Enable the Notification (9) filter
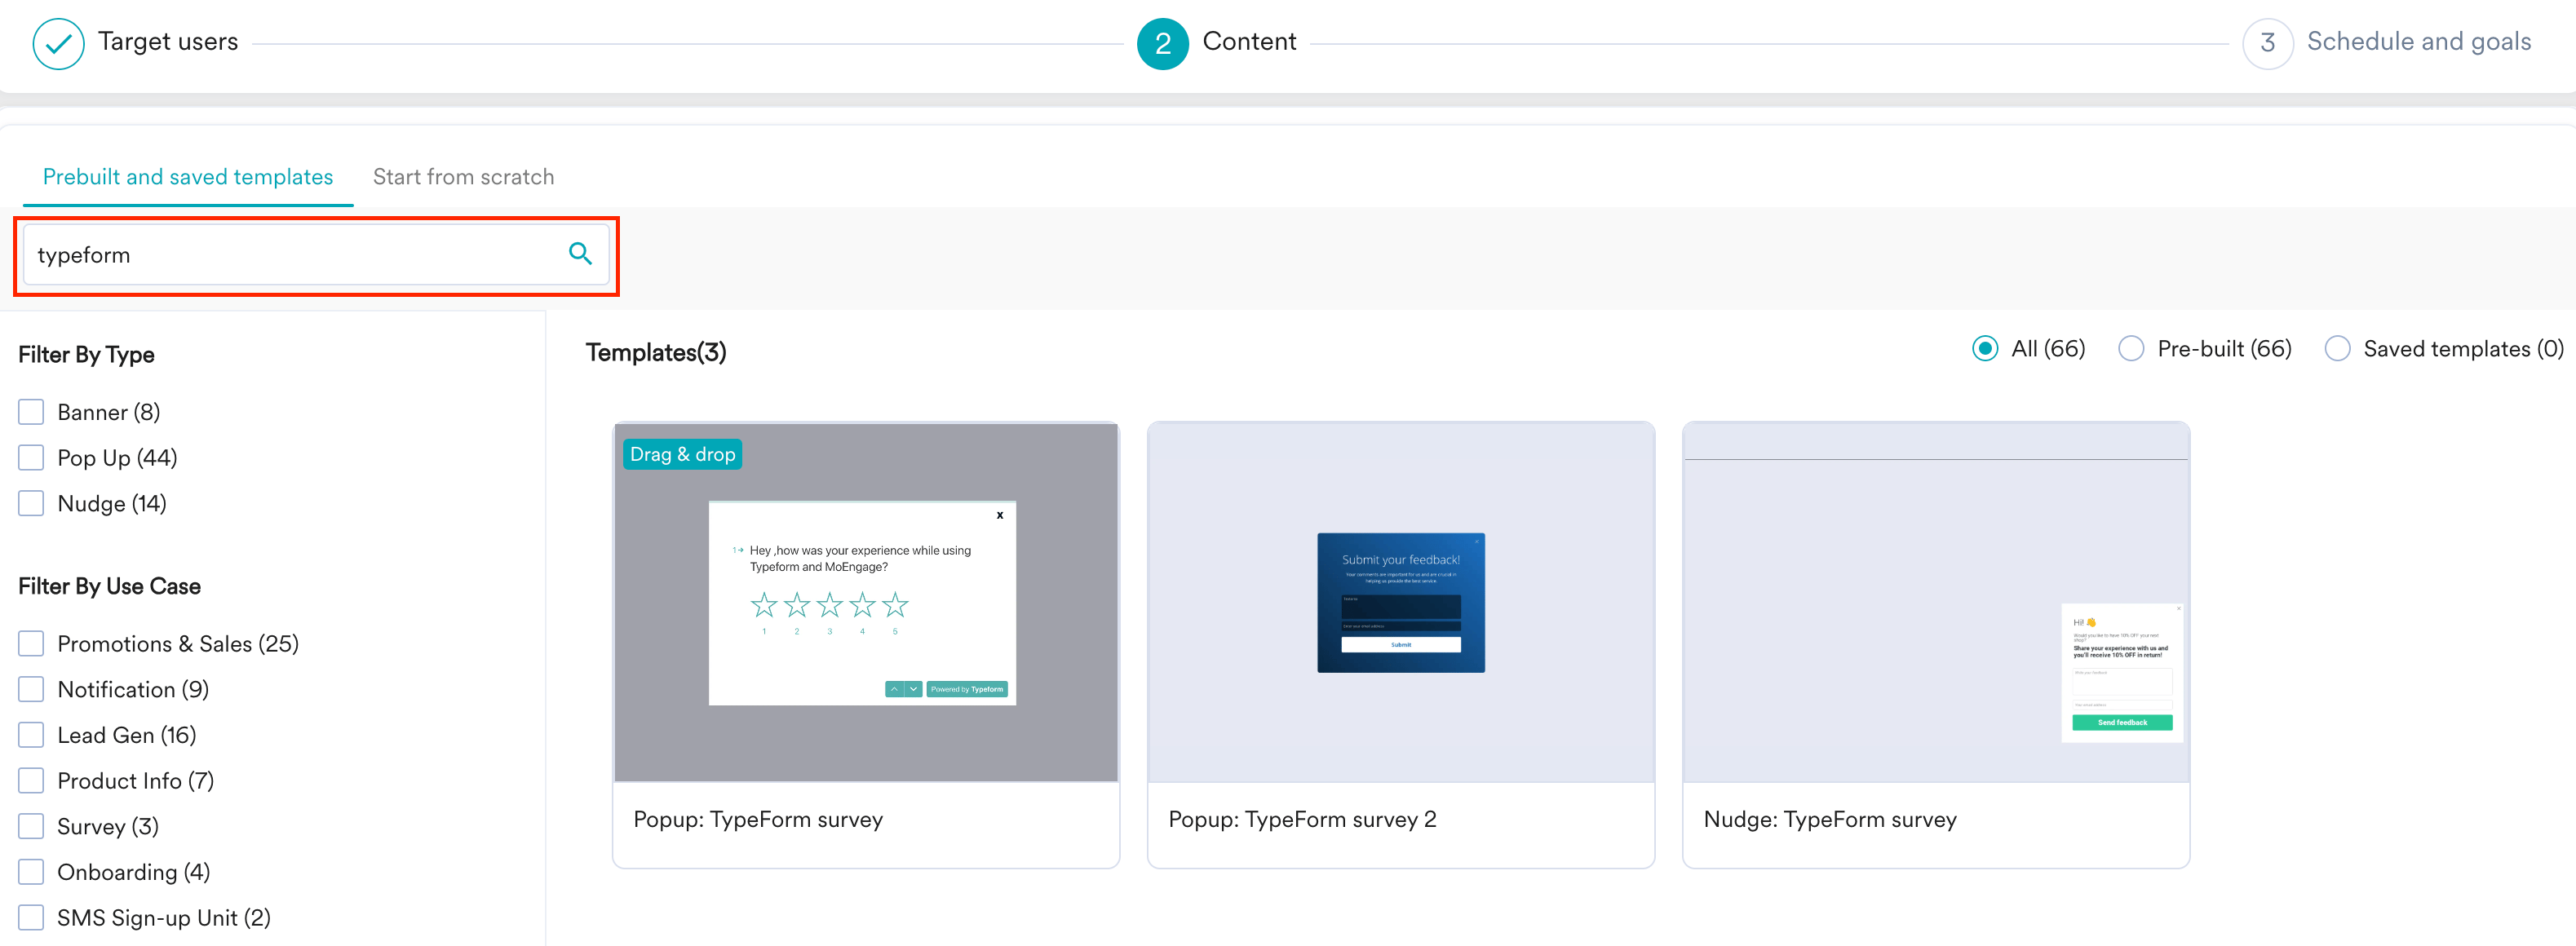Image resolution: width=2576 pixels, height=946 pixels. pyautogui.click(x=31, y=689)
